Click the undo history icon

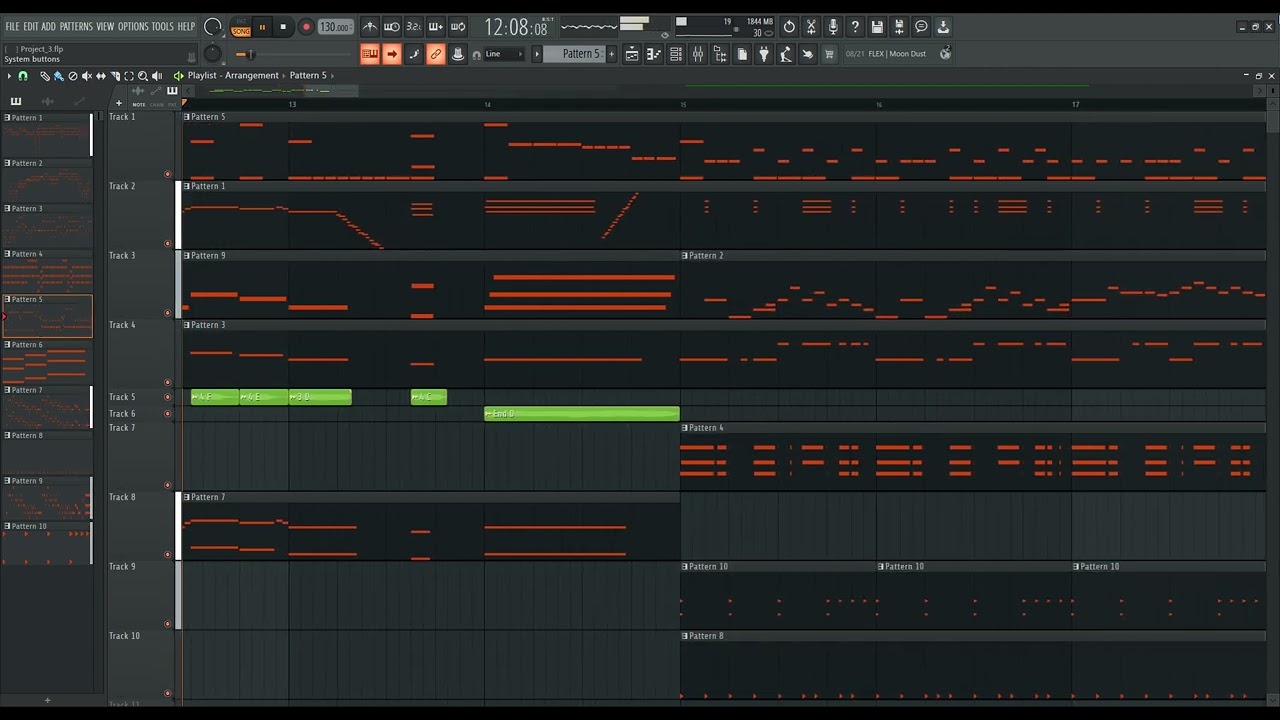[789, 27]
